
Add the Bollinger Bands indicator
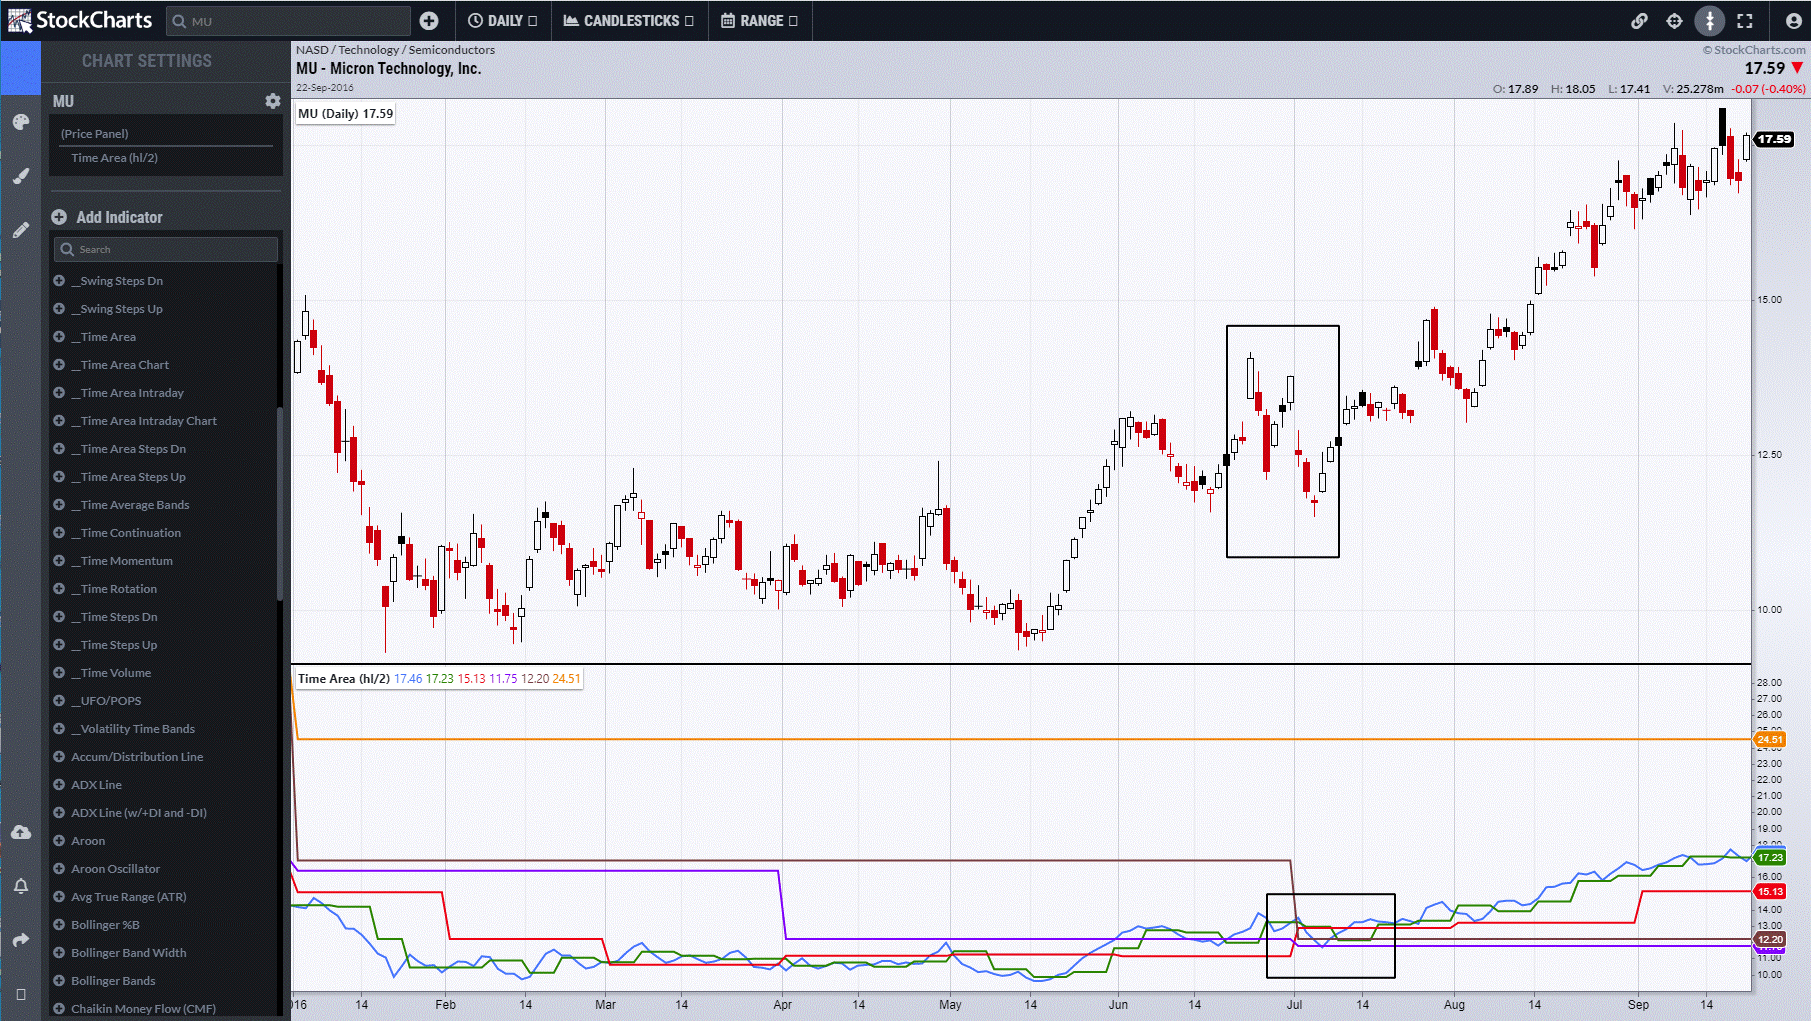click(113, 981)
